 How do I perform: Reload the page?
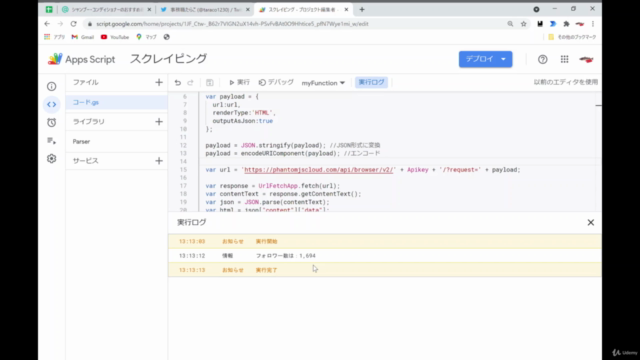click(73, 24)
